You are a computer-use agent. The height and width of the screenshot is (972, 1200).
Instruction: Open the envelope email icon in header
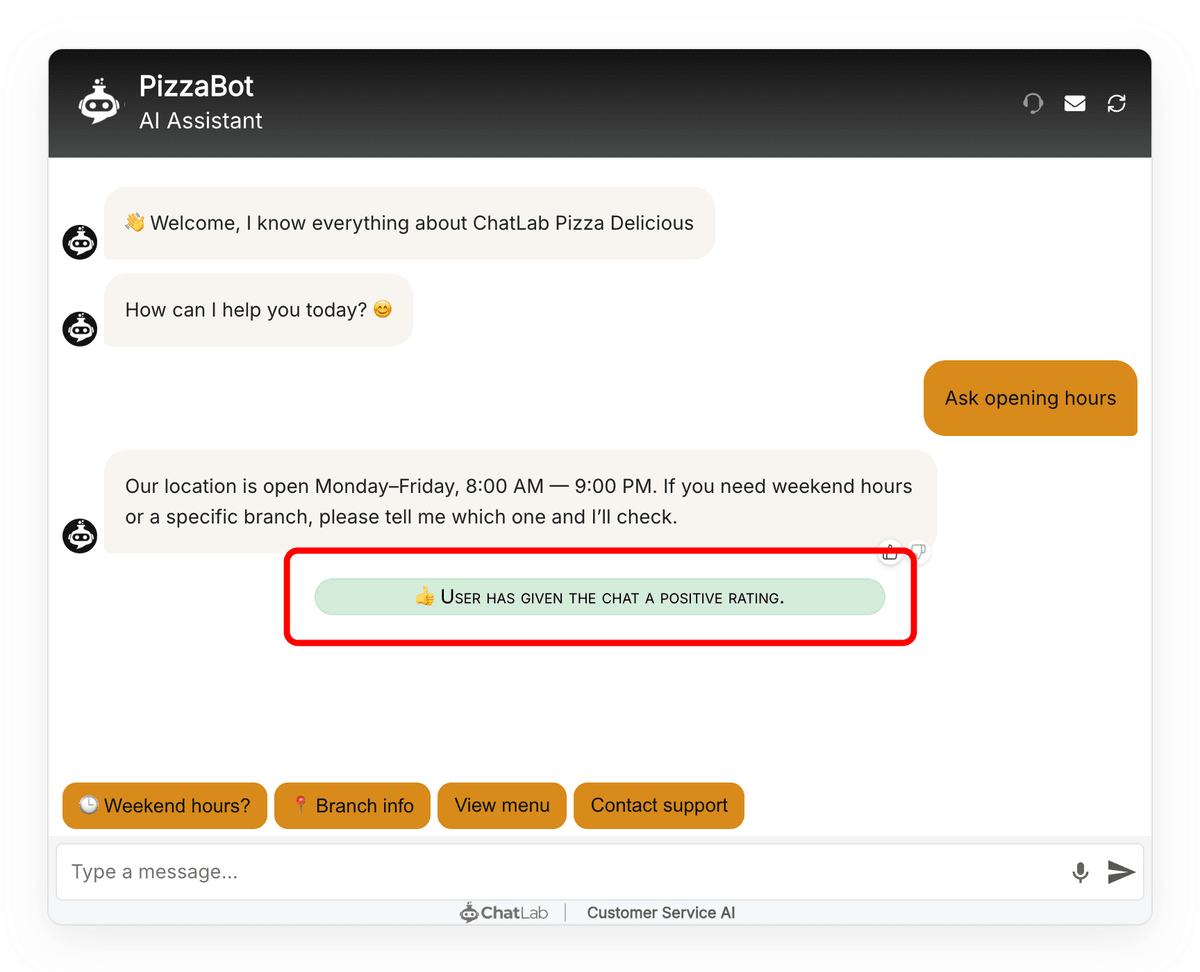point(1075,103)
